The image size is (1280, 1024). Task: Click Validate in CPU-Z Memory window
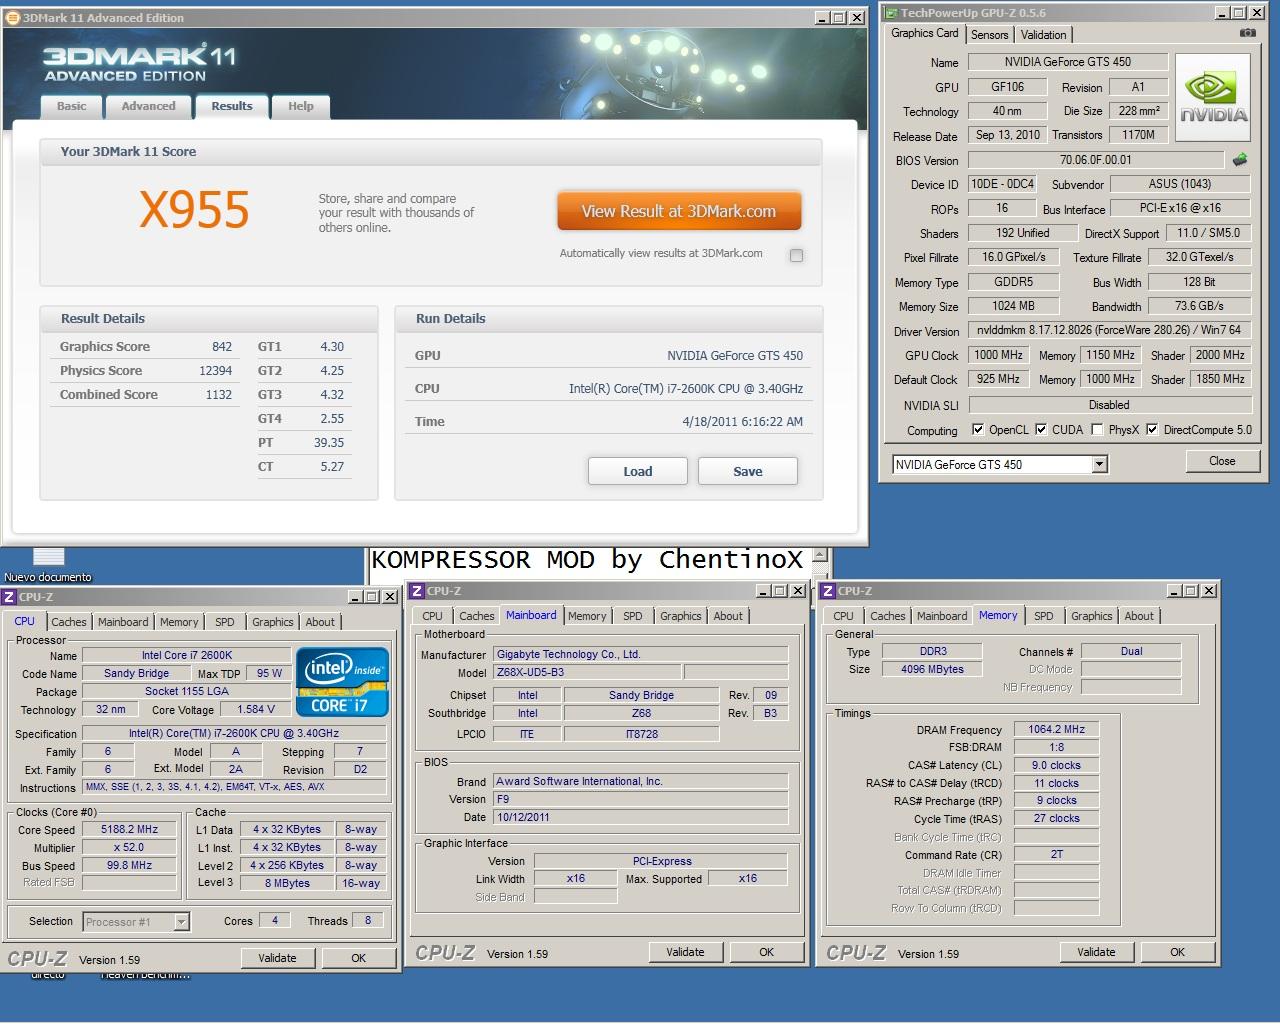pyautogui.click(x=1096, y=952)
